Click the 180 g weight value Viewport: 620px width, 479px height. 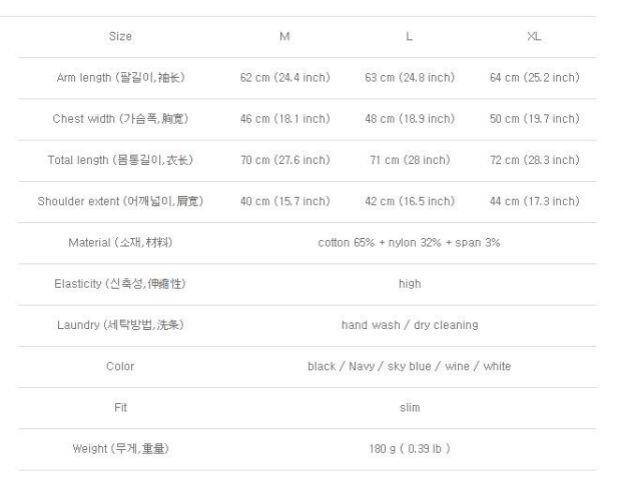pyautogui.click(x=409, y=448)
